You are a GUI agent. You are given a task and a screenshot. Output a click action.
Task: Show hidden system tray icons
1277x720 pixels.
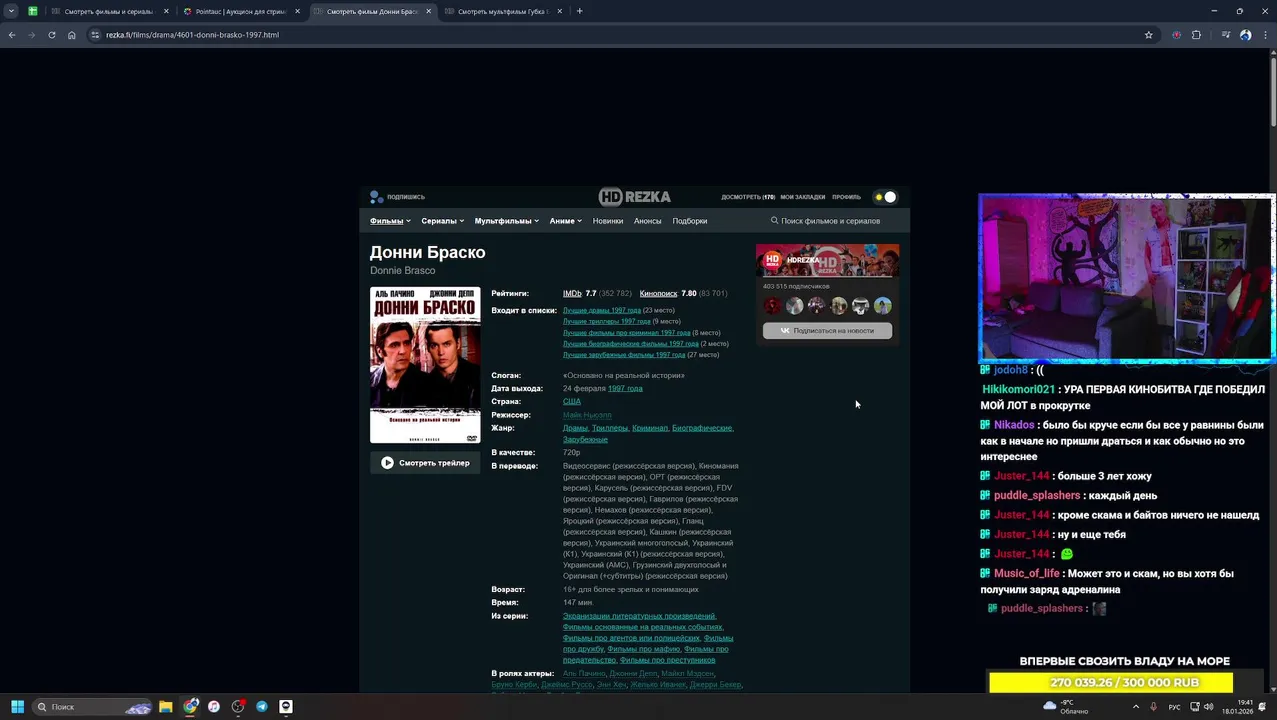point(1135,706)
